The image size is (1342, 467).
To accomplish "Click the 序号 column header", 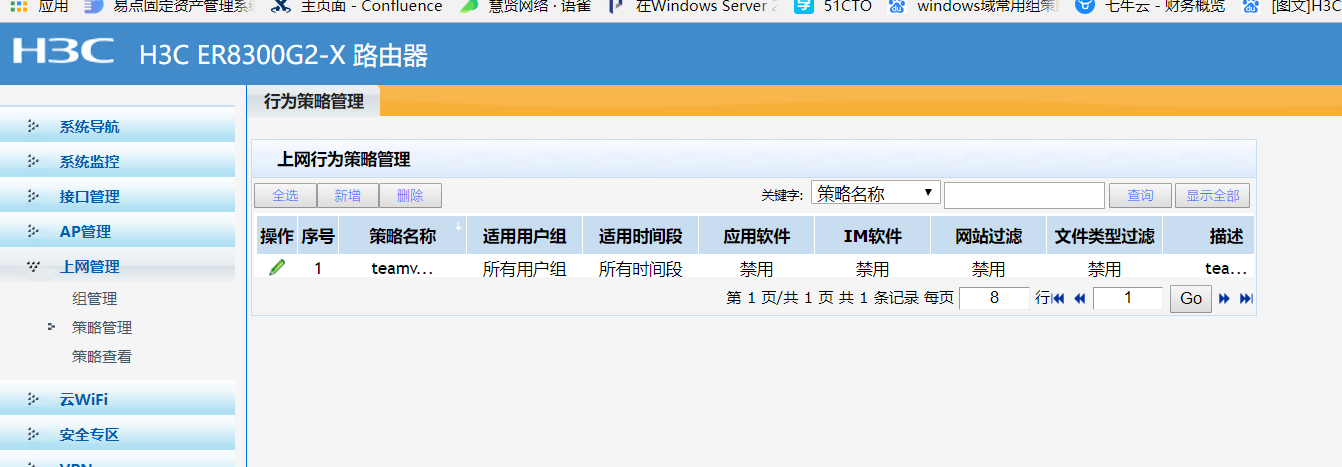I will click(318, 236).
